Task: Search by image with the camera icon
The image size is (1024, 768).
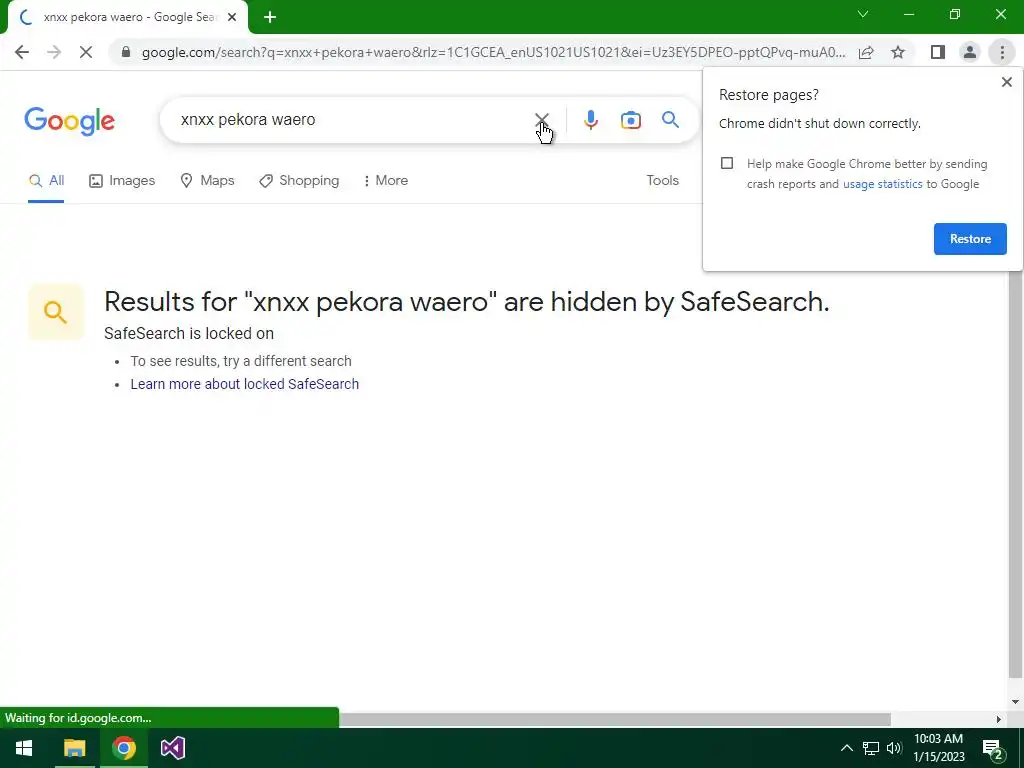Action: click(x=631, y=120)
